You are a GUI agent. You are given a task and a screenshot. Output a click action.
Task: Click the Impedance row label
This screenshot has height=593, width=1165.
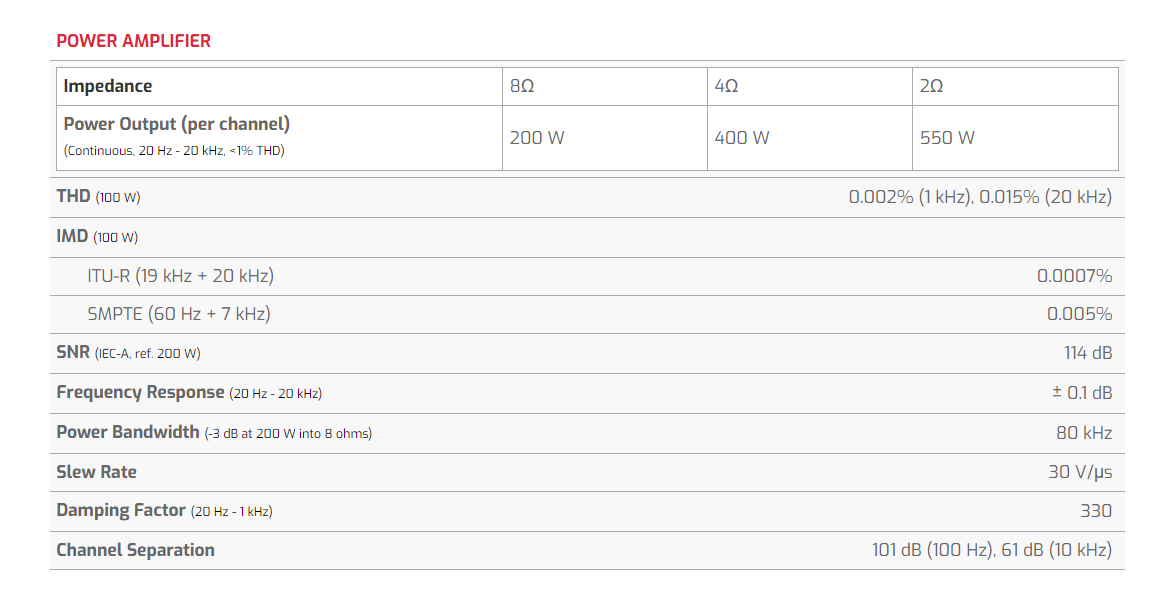point(108,86)
